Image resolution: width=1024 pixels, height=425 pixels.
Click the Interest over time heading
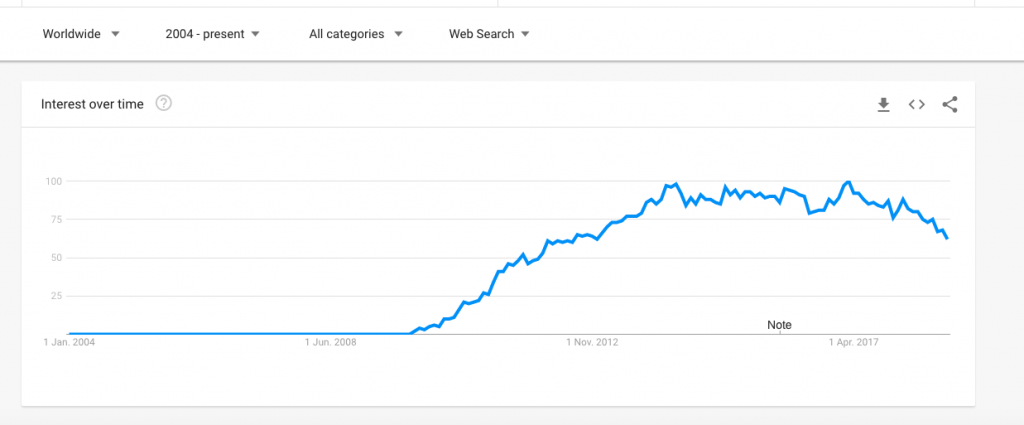(92, 104)
